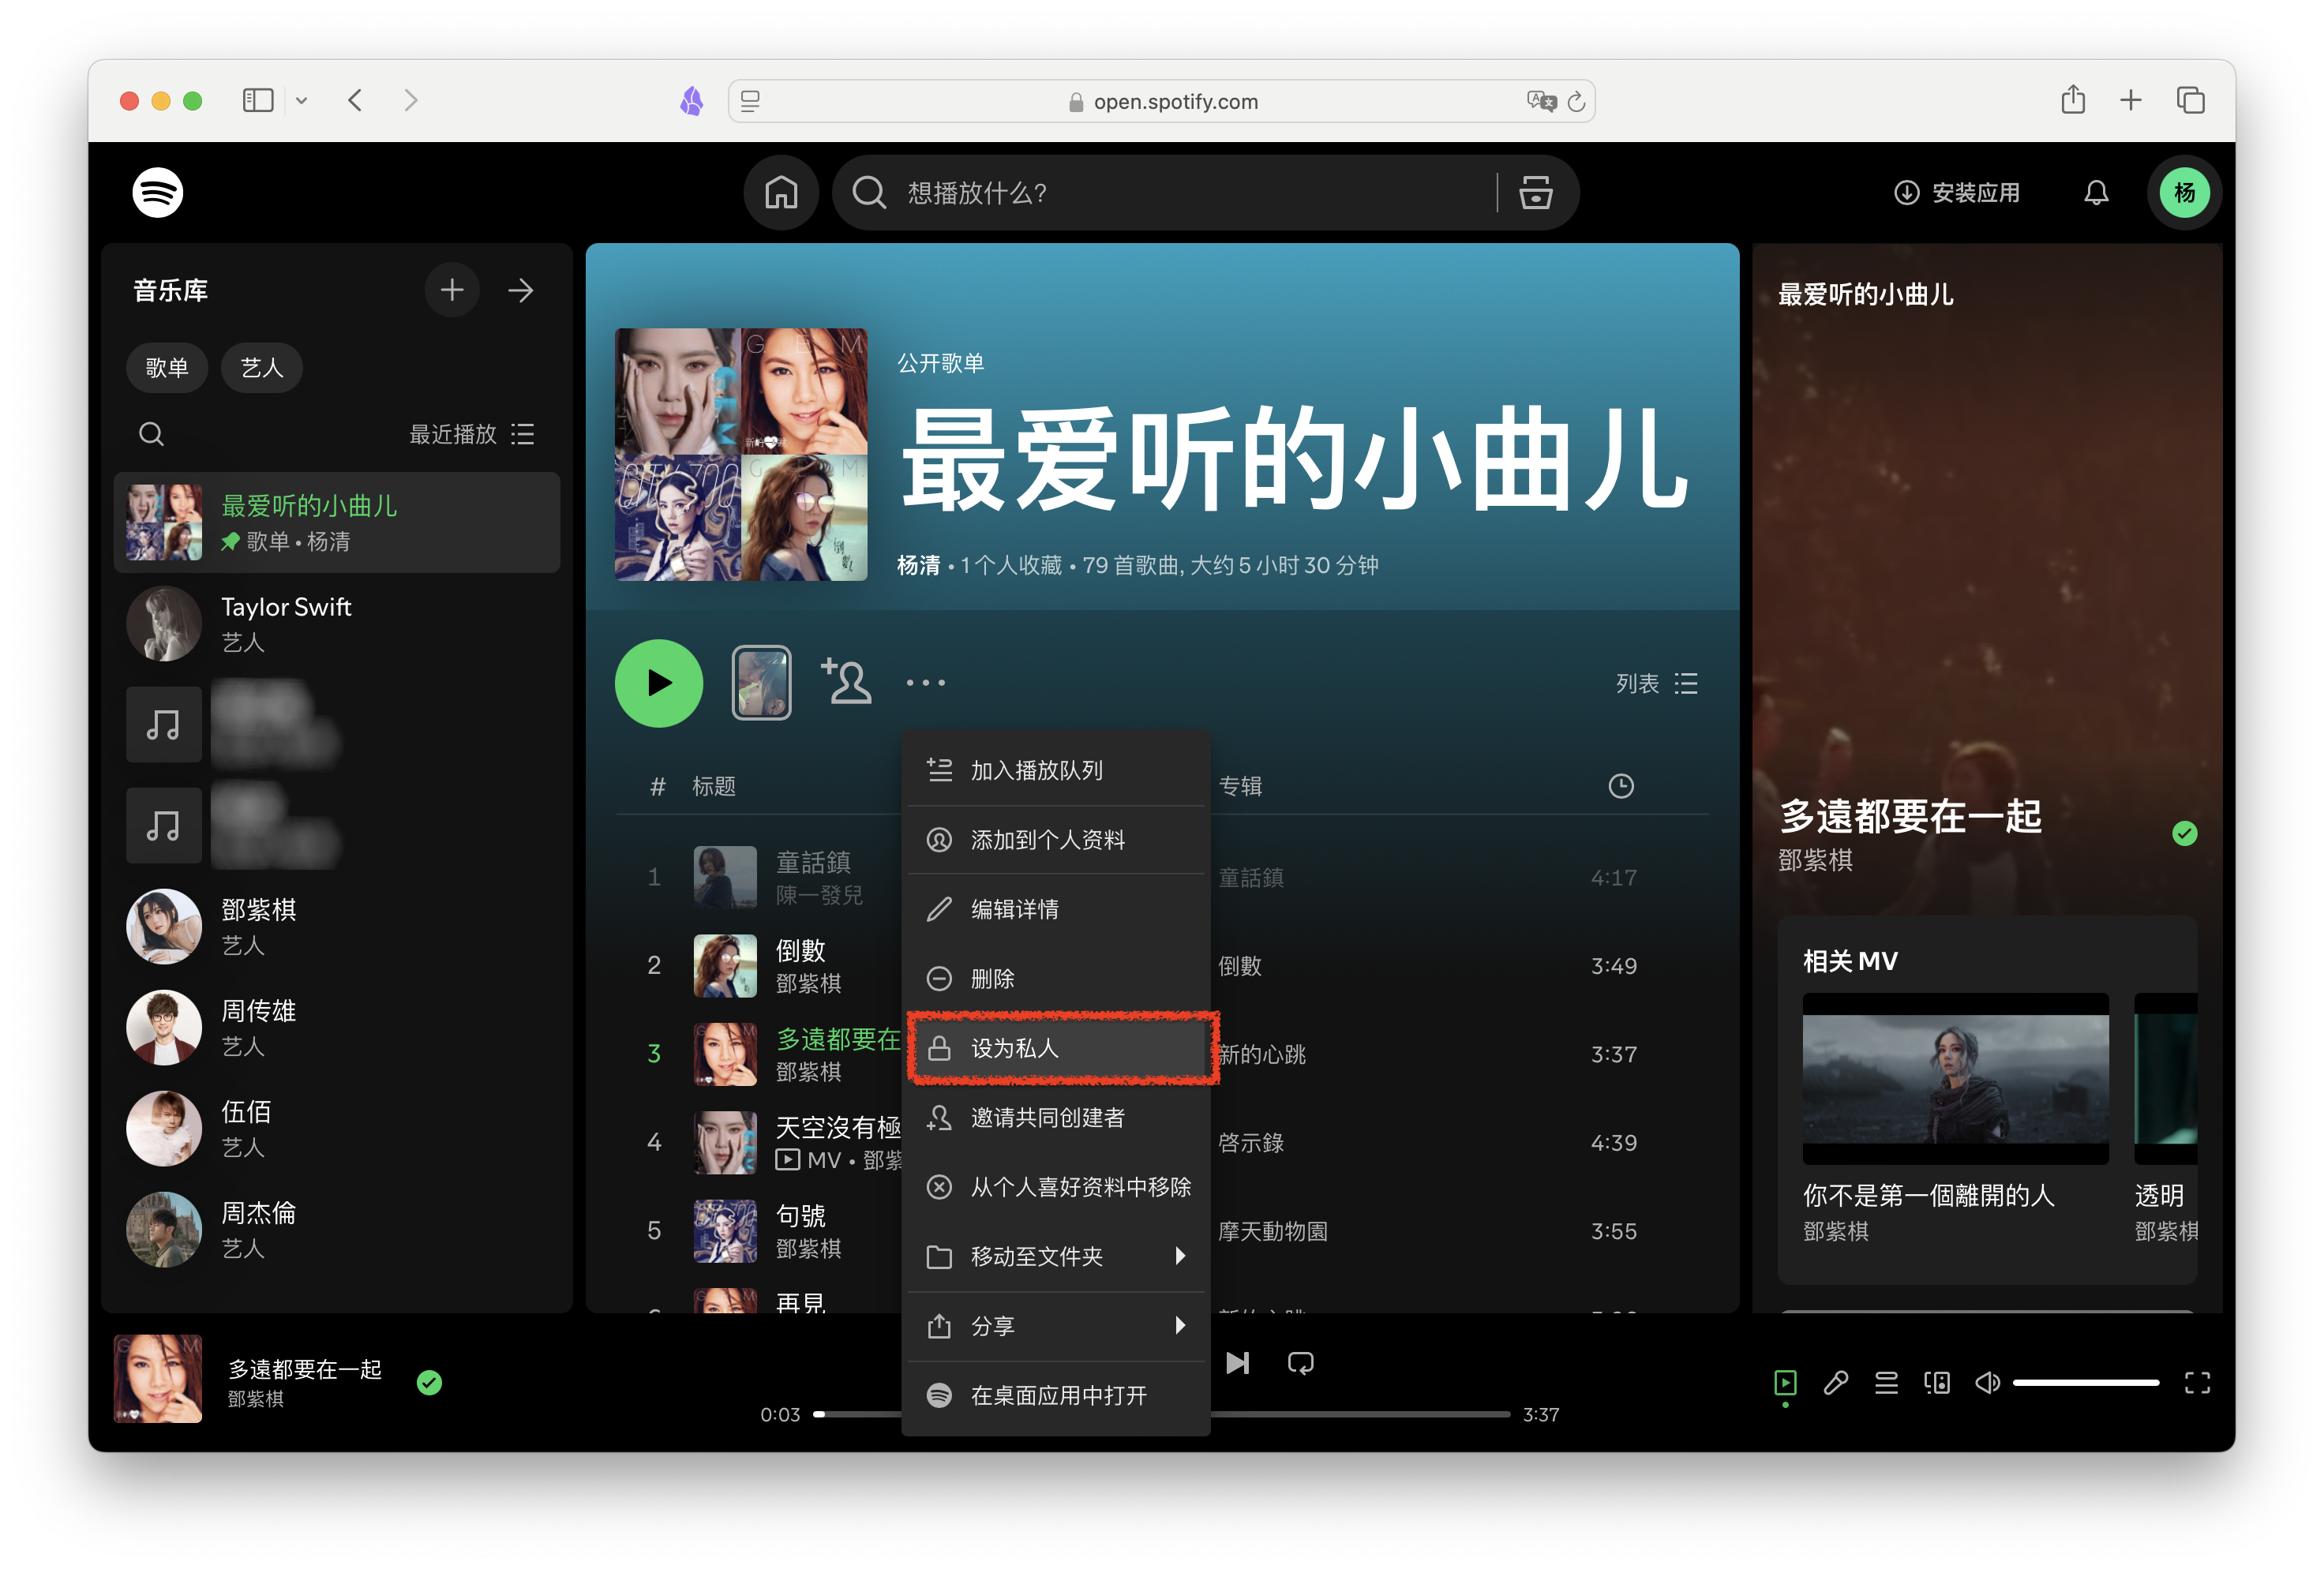2324x1569 pixels.
Task: Choose 在桌面应用中打开
Action: [1056, 1395]
